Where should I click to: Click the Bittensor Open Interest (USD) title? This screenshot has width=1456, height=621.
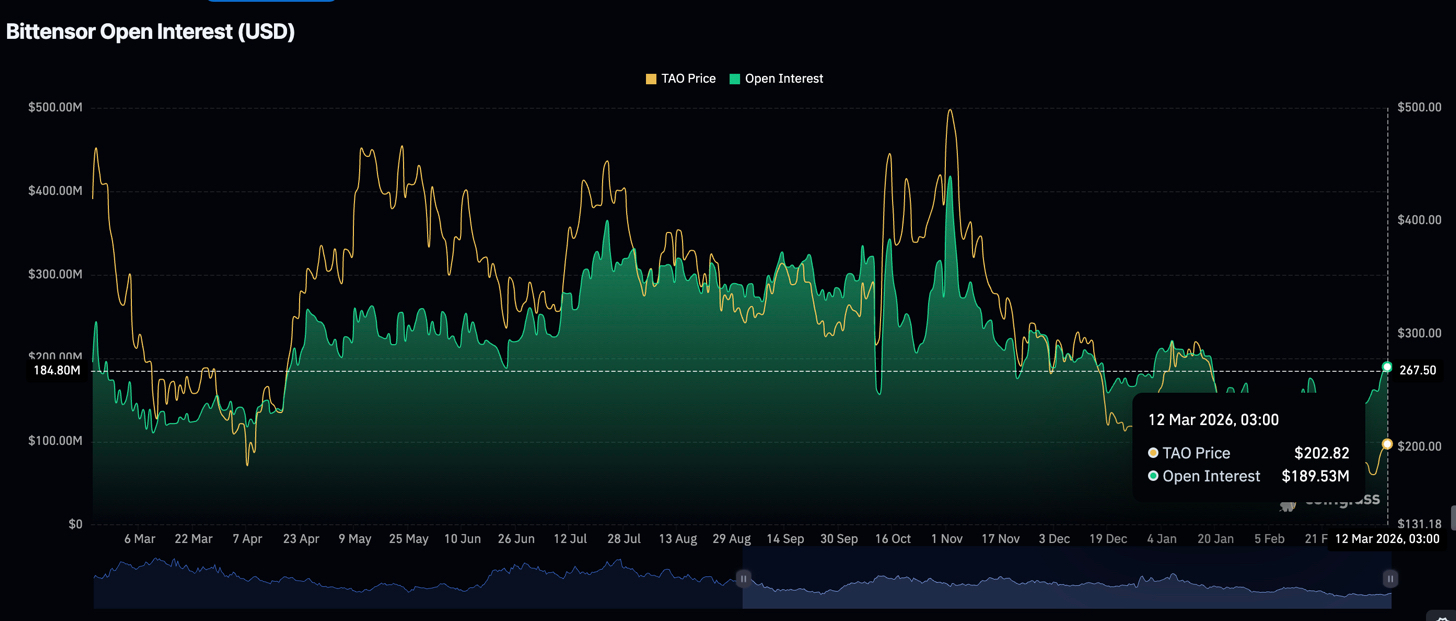150,32
